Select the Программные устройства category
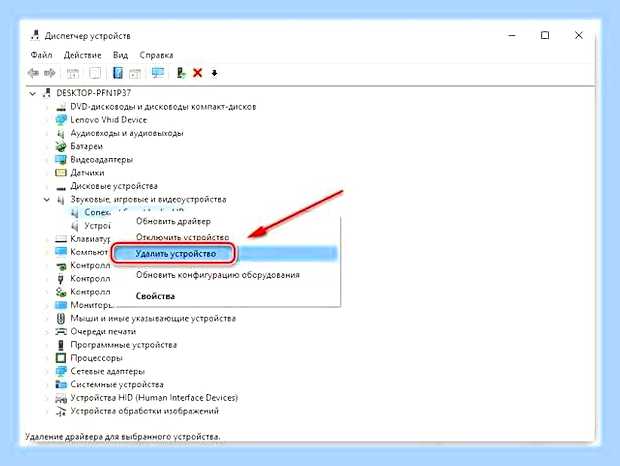This screenshot has width=620, height=466. 123,345
